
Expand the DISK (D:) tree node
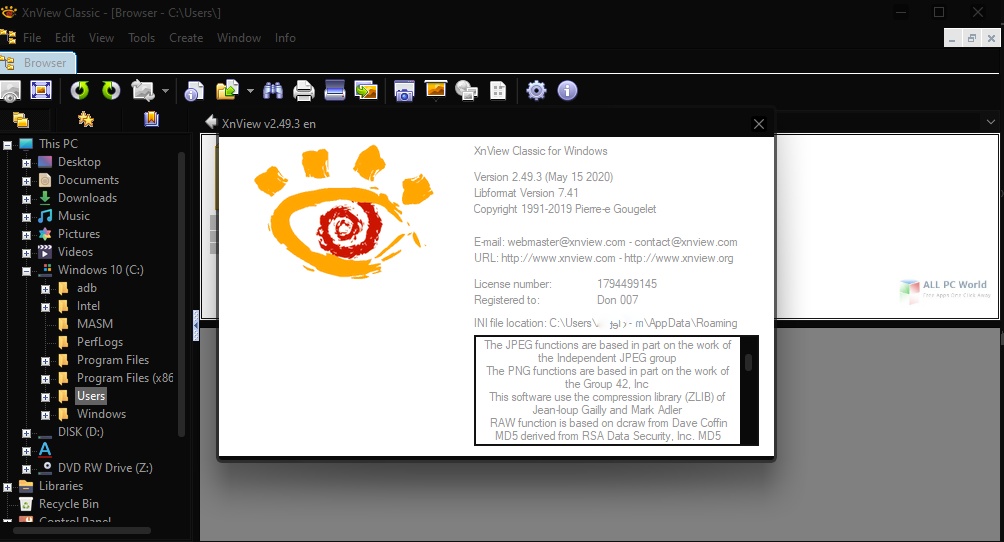pyautogui.click(x=26, y=433)
